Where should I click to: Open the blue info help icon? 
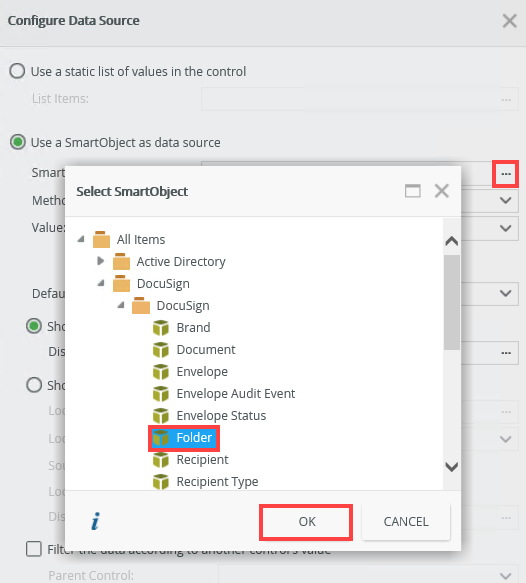point(96,521)
